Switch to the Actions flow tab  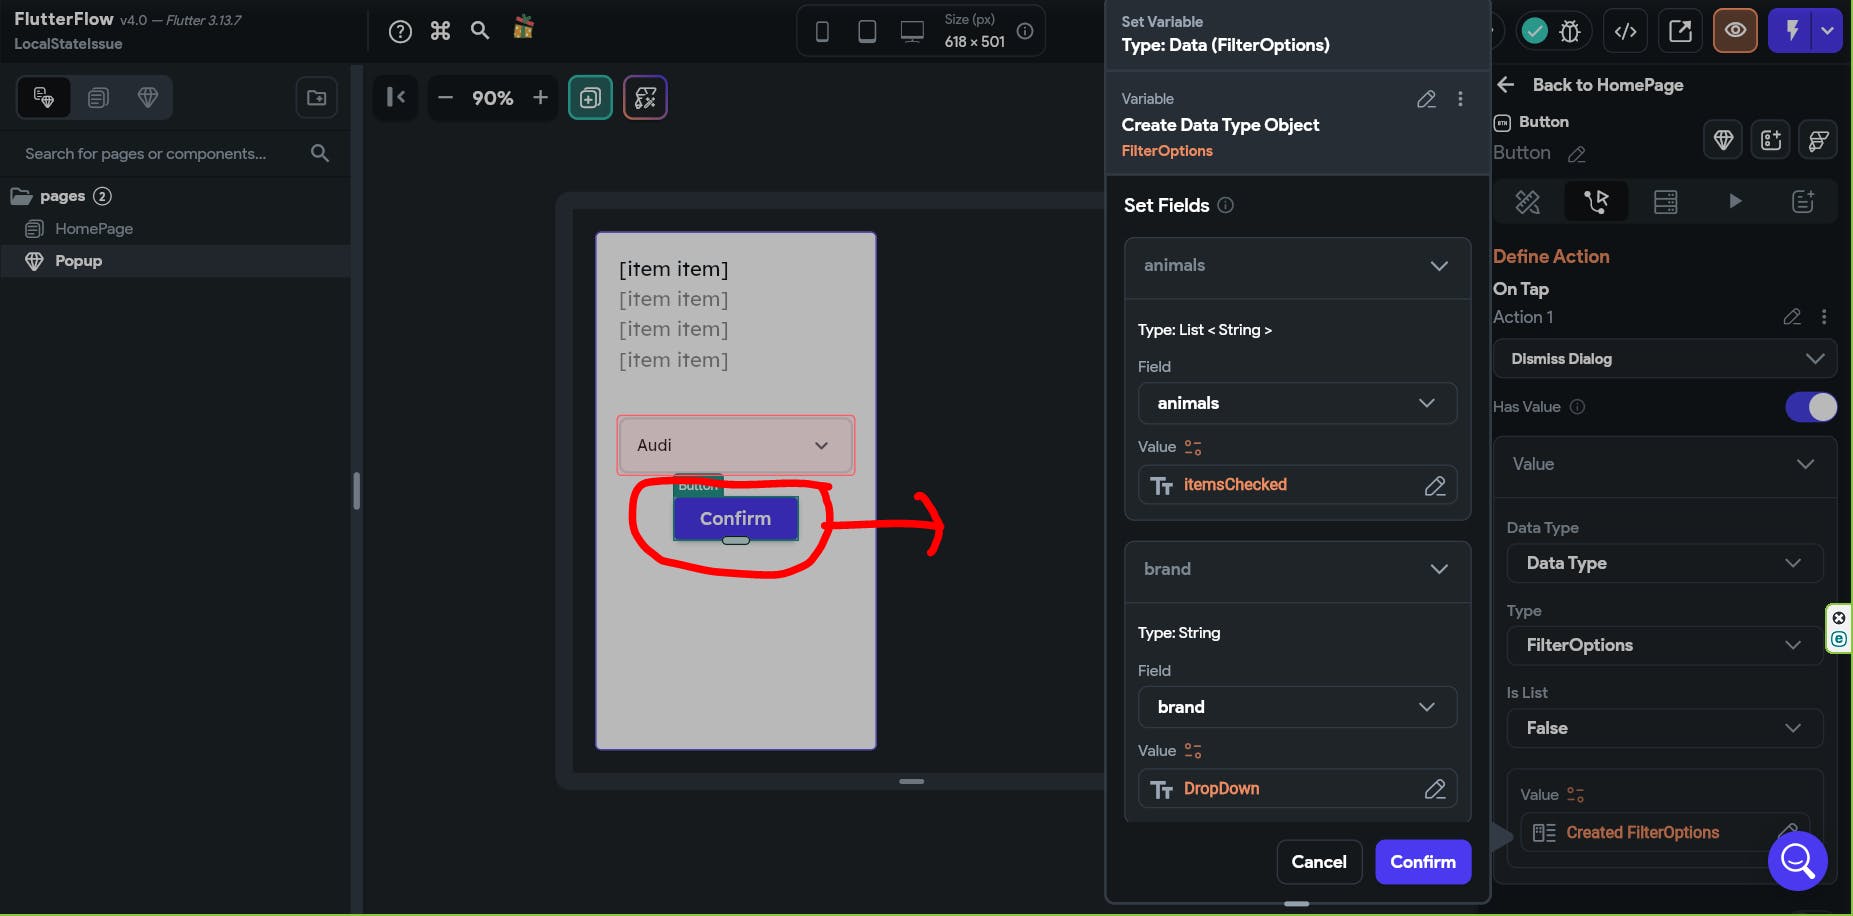click(x=1596, y=202)
